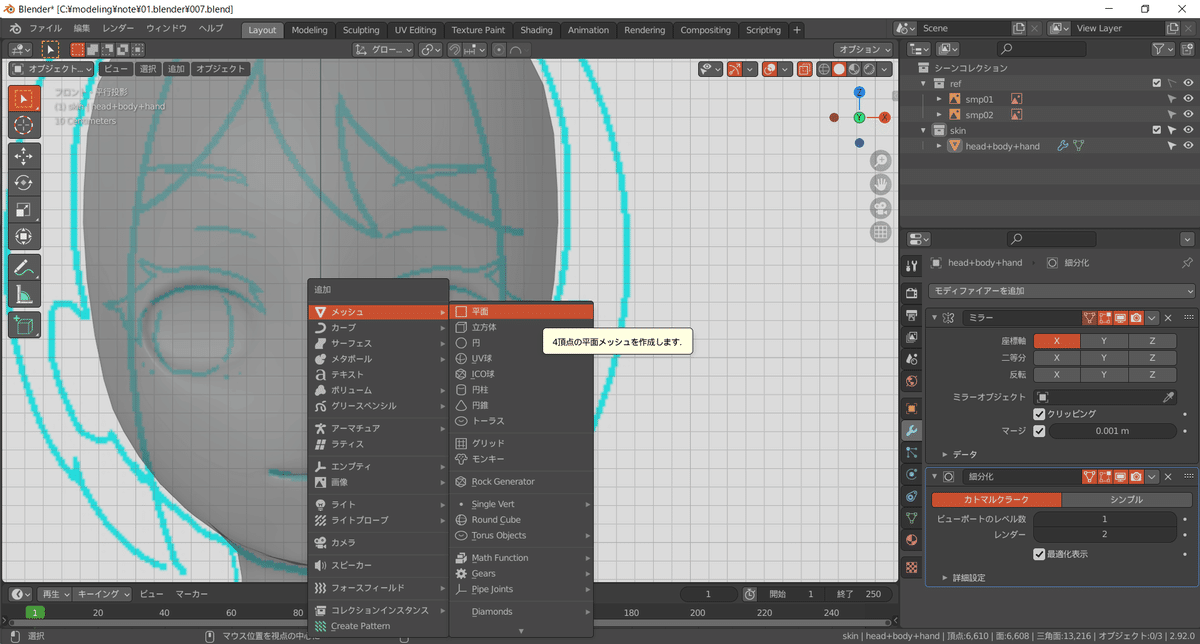
Task: Open the transform orientation グロー dropdown
Action: coord(384,49)
